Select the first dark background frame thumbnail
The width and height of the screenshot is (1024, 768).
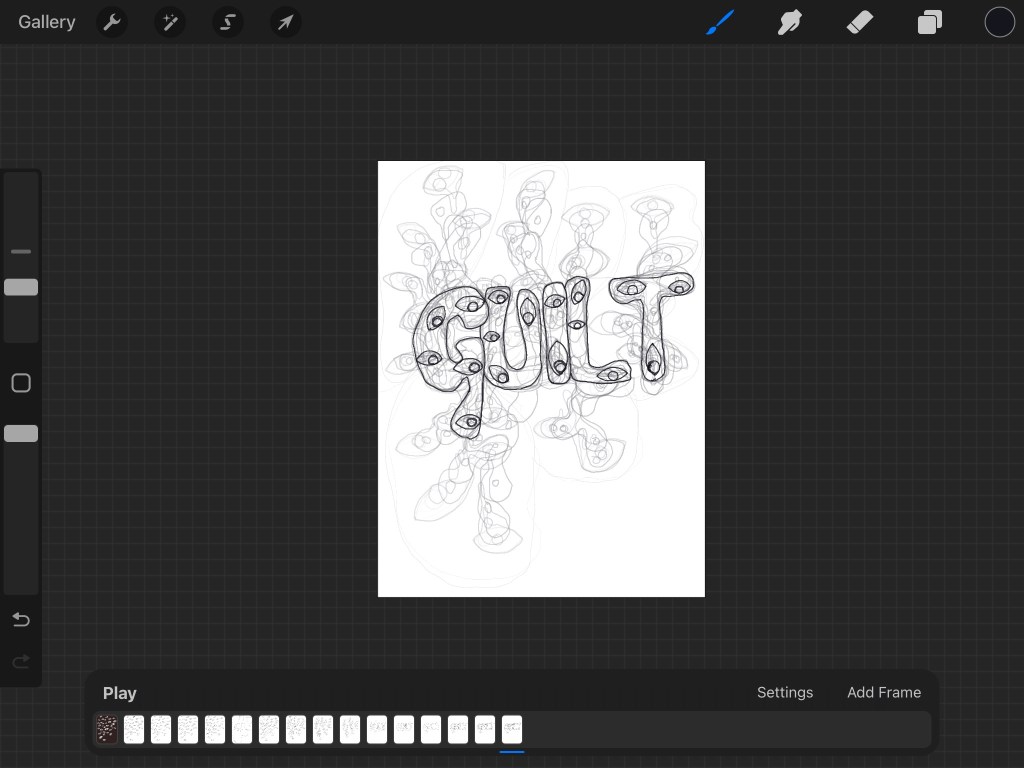(x=107, y=729)
